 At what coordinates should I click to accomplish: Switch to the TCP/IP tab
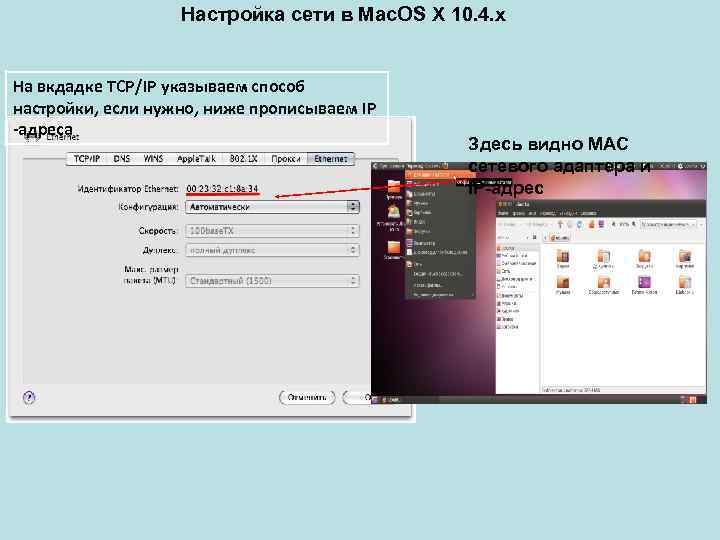click(86, 159)
